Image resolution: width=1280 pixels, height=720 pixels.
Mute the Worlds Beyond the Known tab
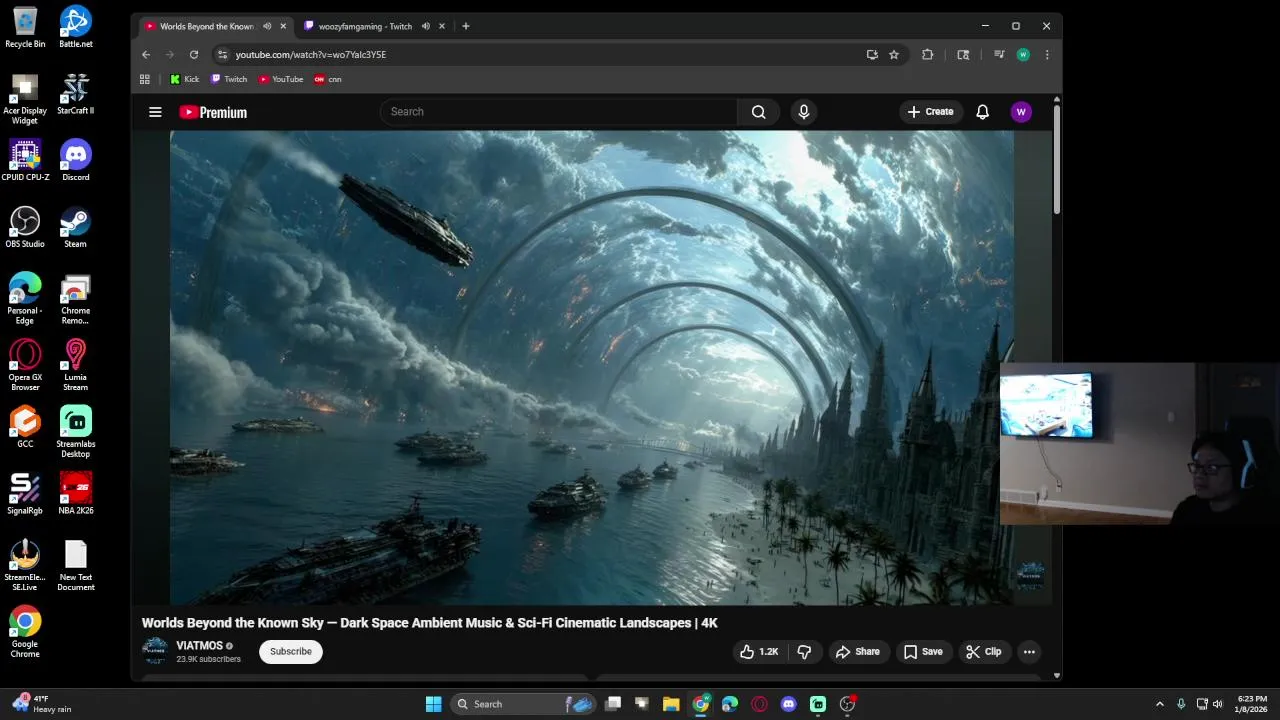(267, 26)
